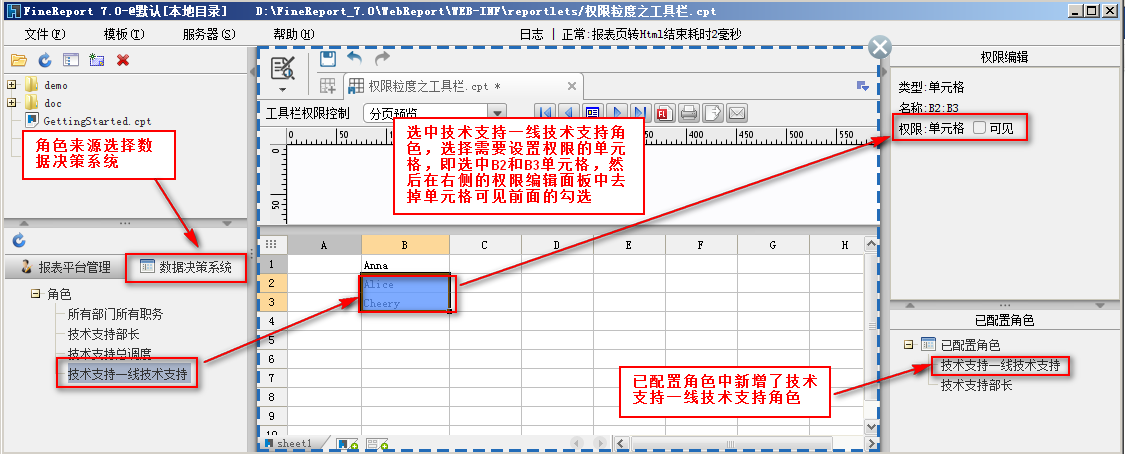Open the 模板(T) menu
Screen dimensions: 1125x454
point(123,34)
